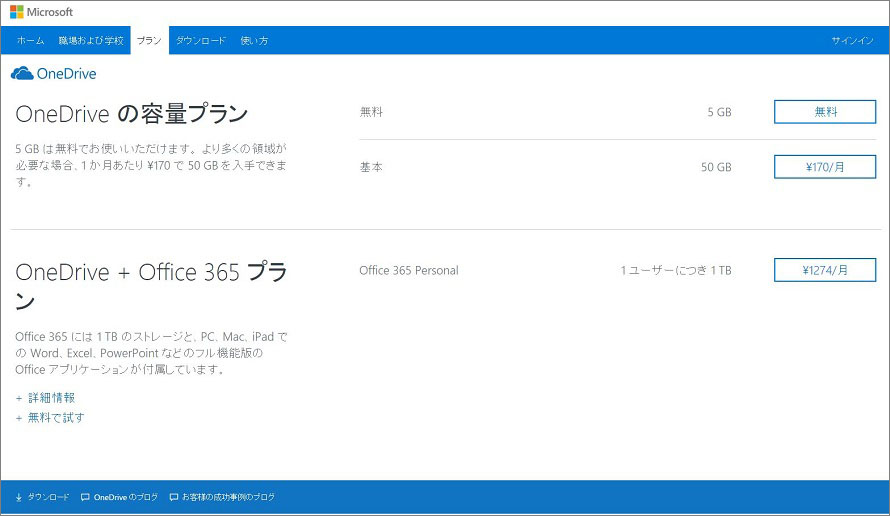Image resolution: width=890 pixels, height=516 pixels.
Task: Click the '50 GB' storage value
Action: coord(716,167)
